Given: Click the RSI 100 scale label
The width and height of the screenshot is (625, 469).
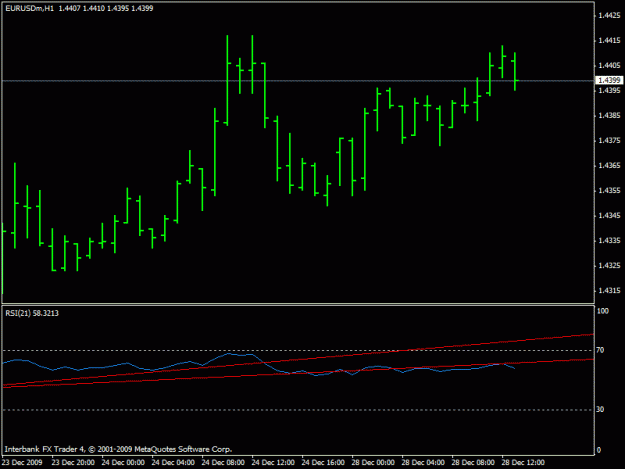Looking at the screenshot, I should coord(603,311).
